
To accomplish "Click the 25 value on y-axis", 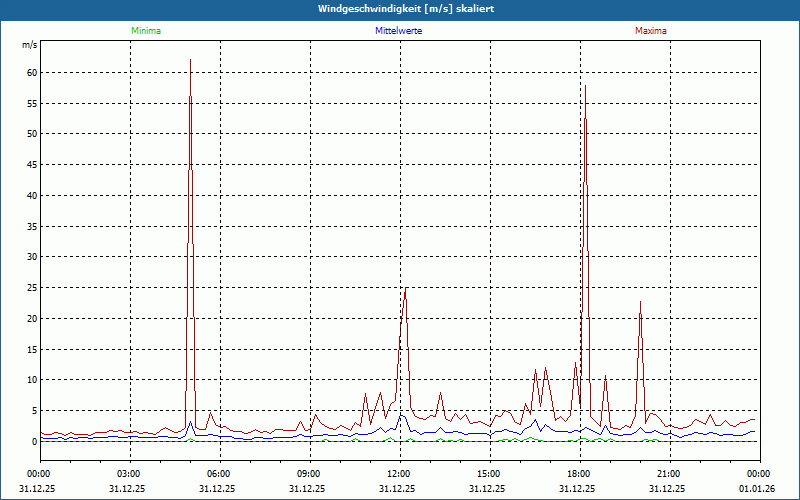I will click(33, 288).
